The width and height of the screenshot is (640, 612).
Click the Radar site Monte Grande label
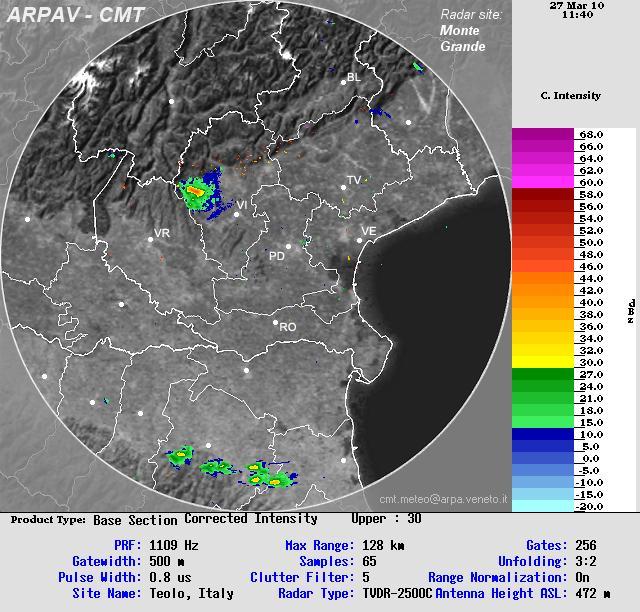[x=468, y=31]
